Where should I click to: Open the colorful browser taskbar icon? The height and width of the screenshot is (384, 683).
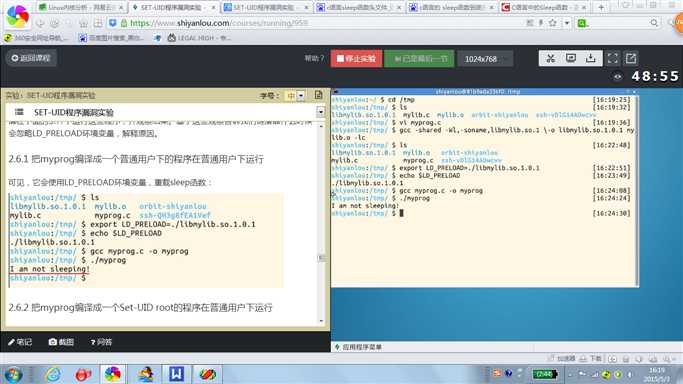pos(112,374)
